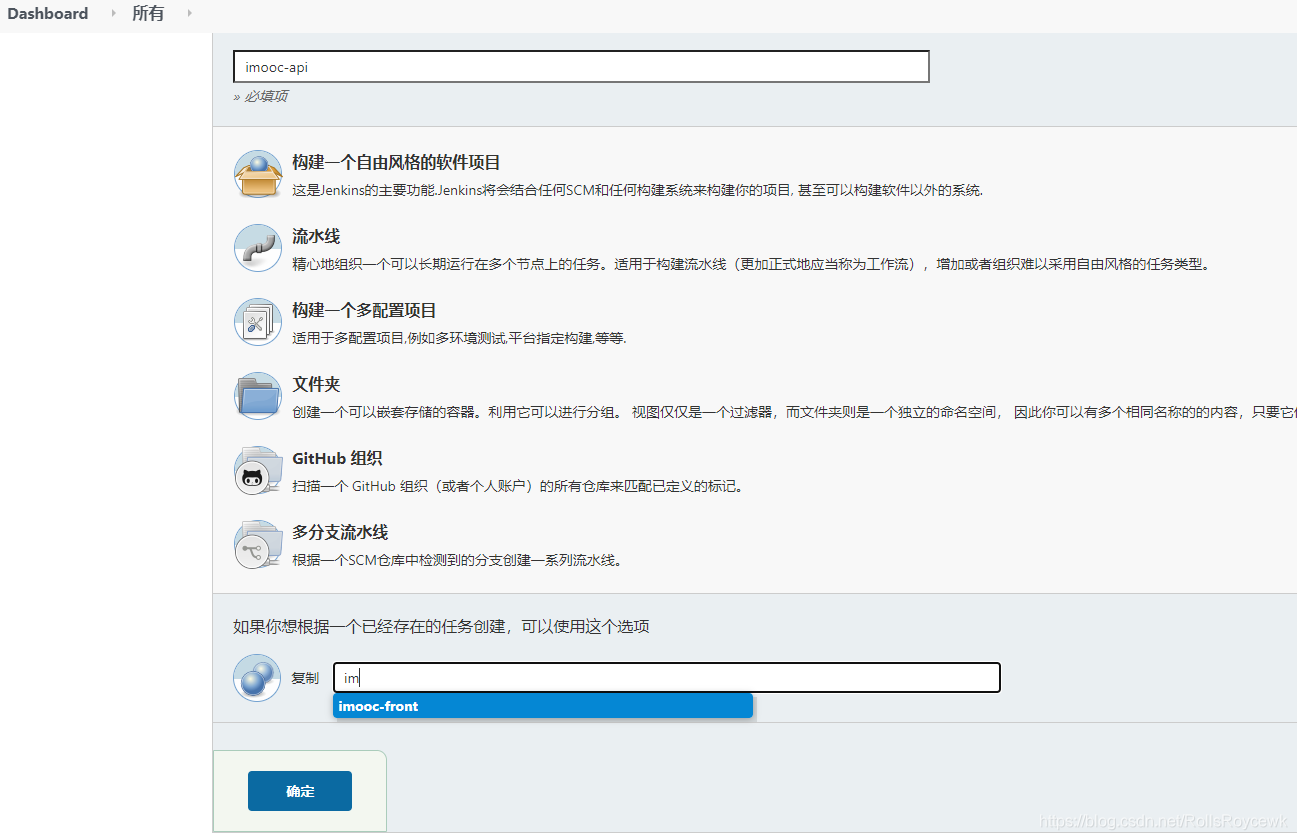
Task: Click the description 适用于多配置项目
Action: (459, 338)
